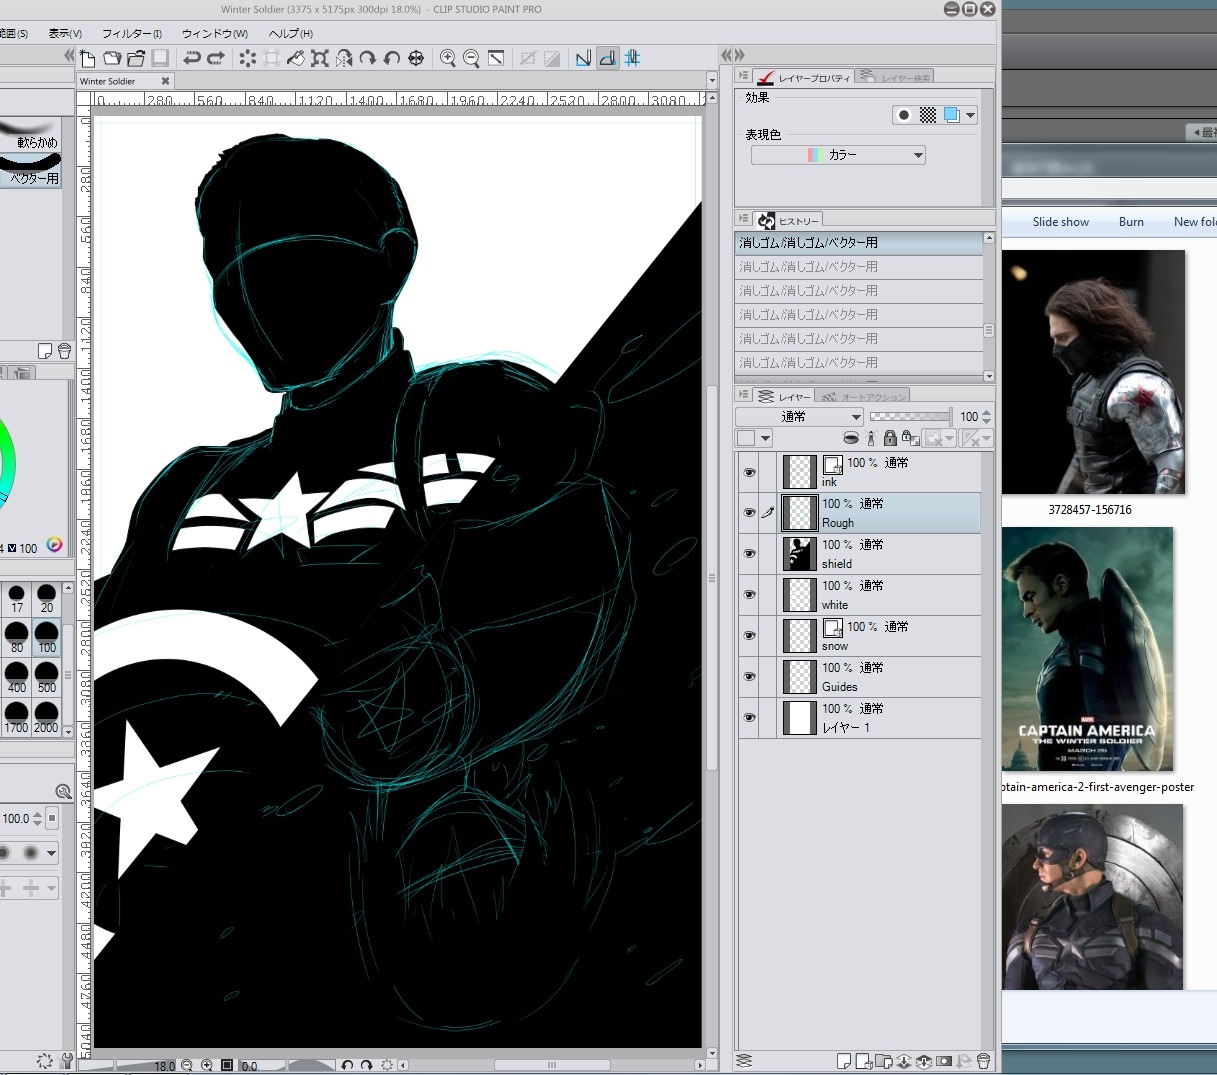Click the Fit to screen toolbar icon
Viewport: 1217px width, 1075px height.
pos(496,59)
